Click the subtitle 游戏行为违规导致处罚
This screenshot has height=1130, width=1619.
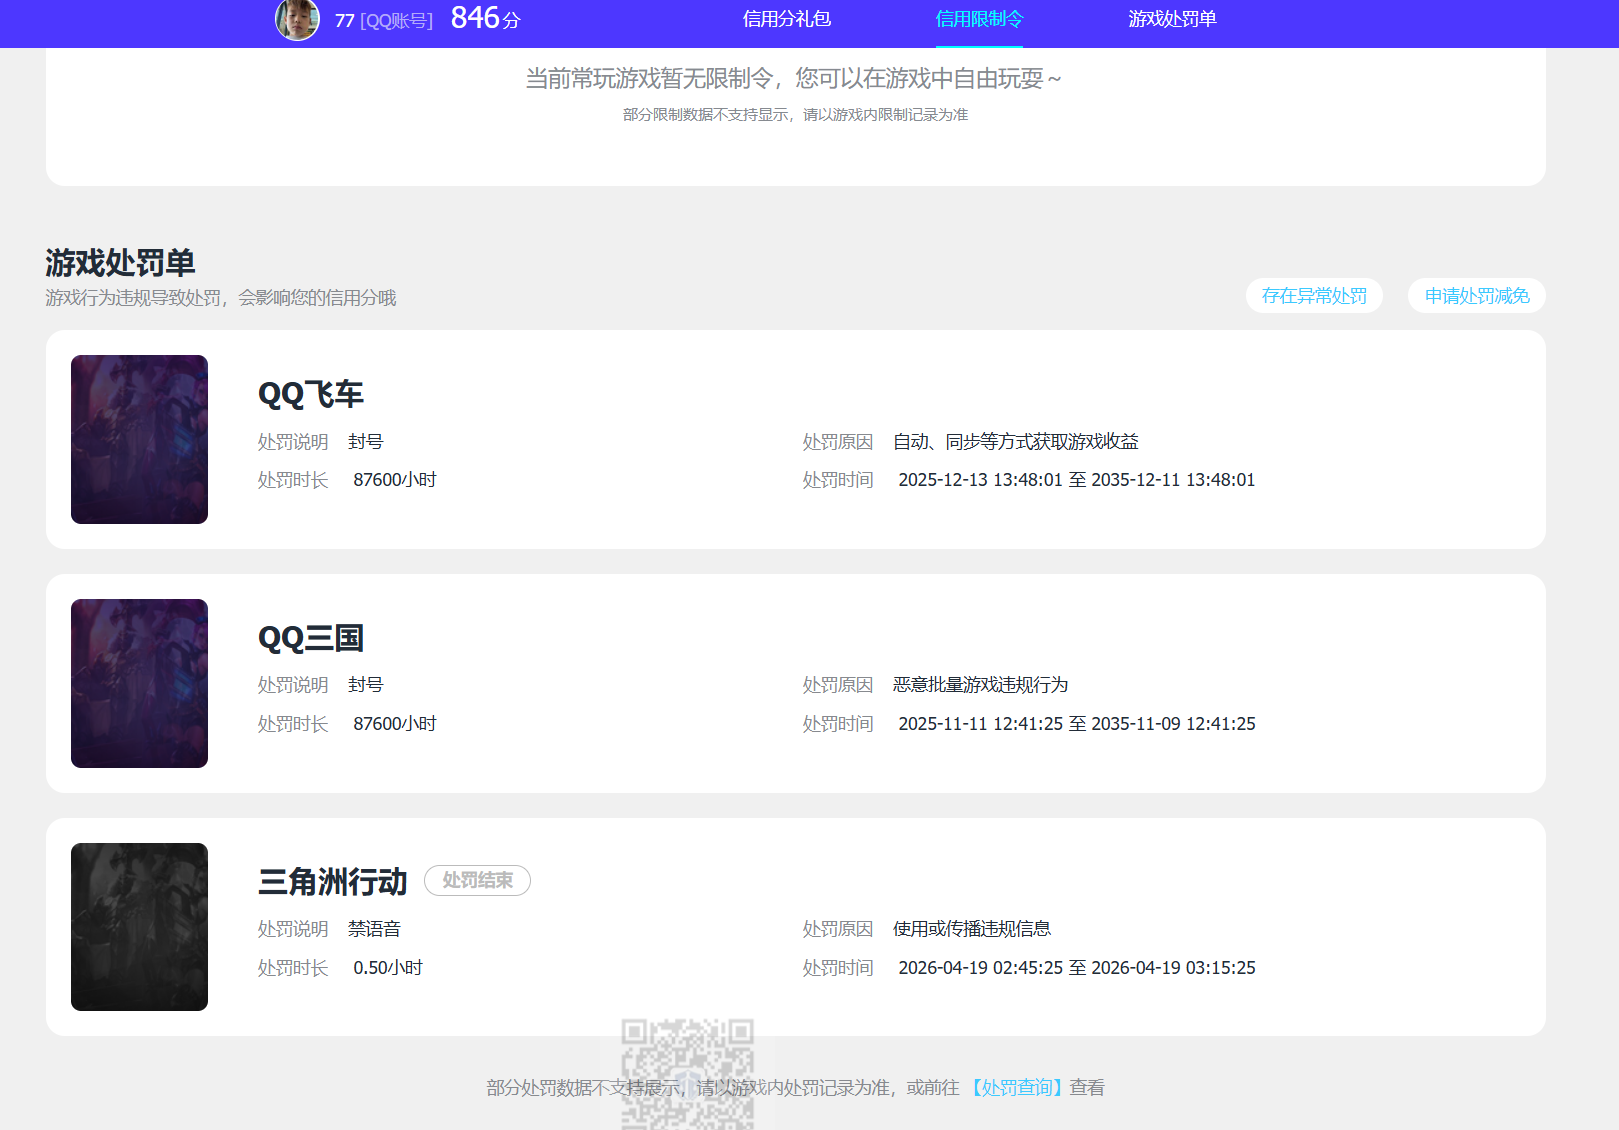(x=221, y=298)
